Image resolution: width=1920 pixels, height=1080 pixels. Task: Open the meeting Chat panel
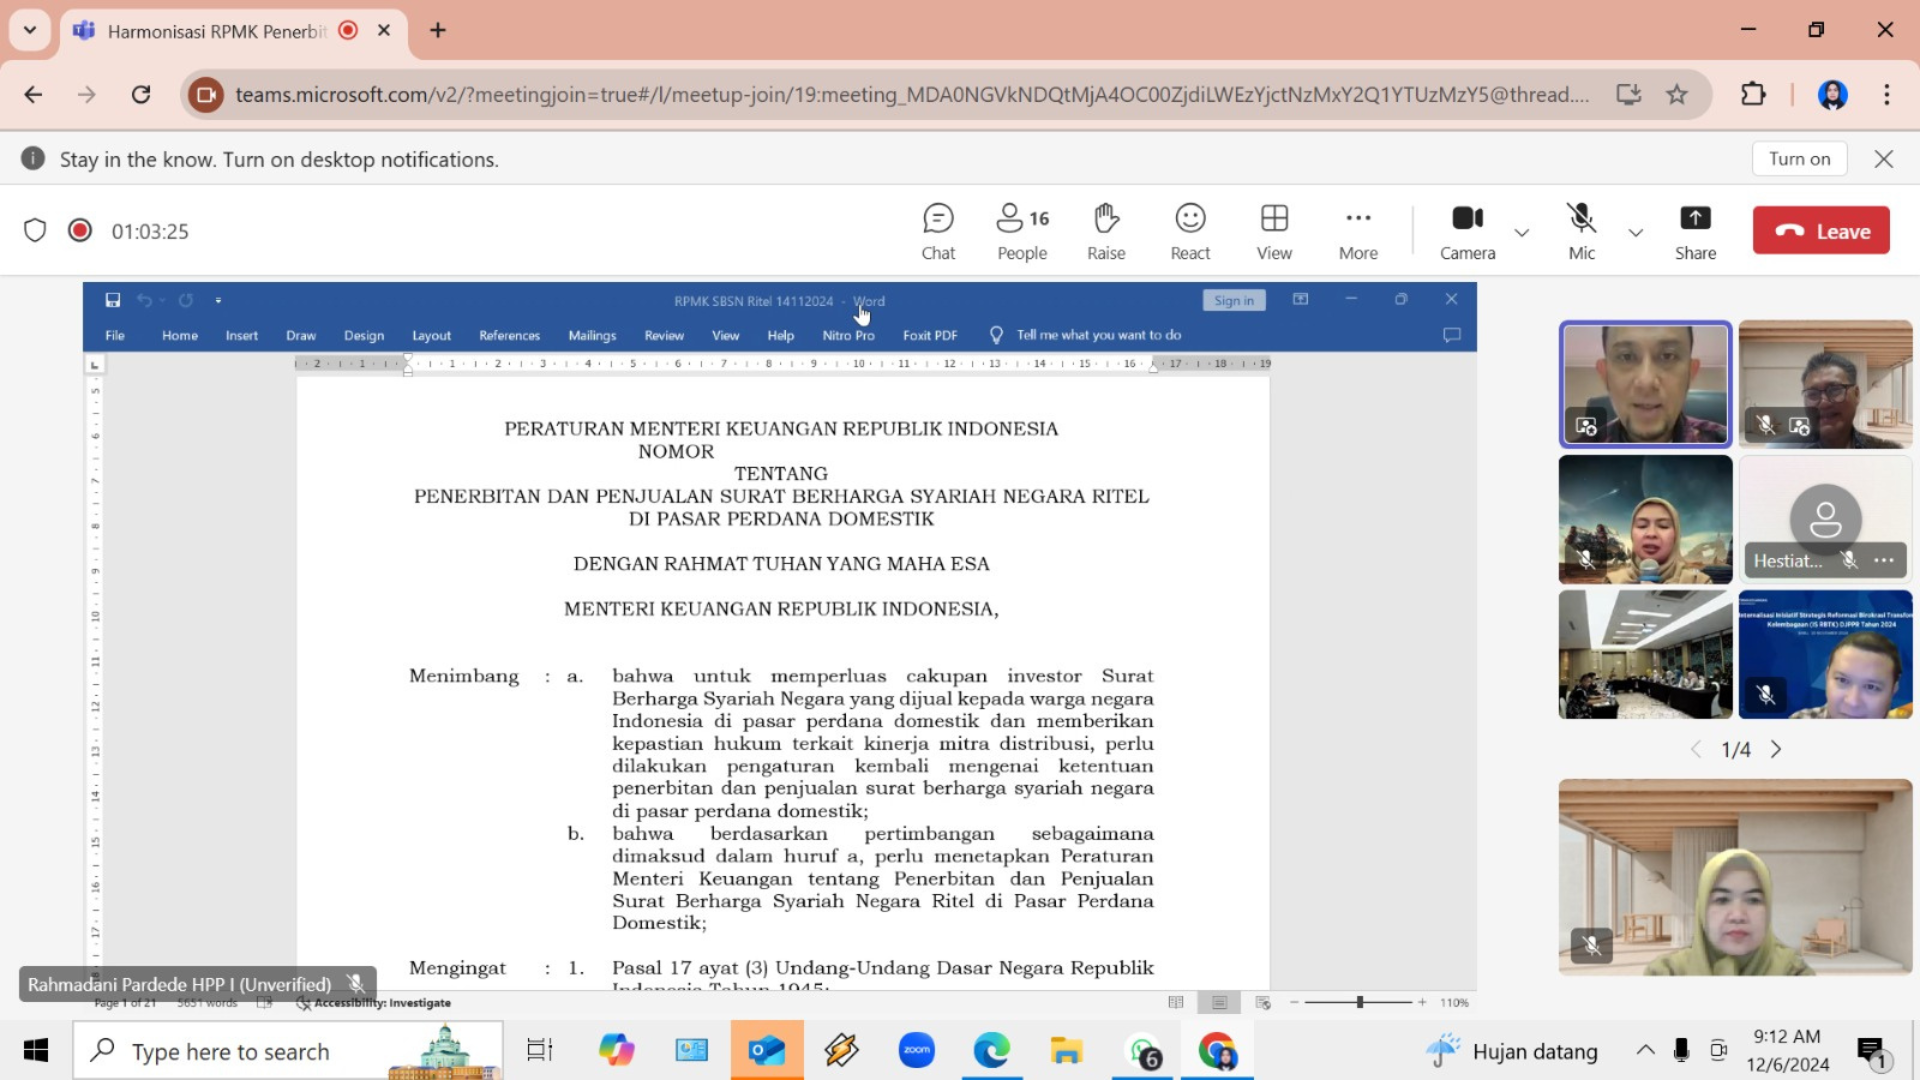point(938,232)
